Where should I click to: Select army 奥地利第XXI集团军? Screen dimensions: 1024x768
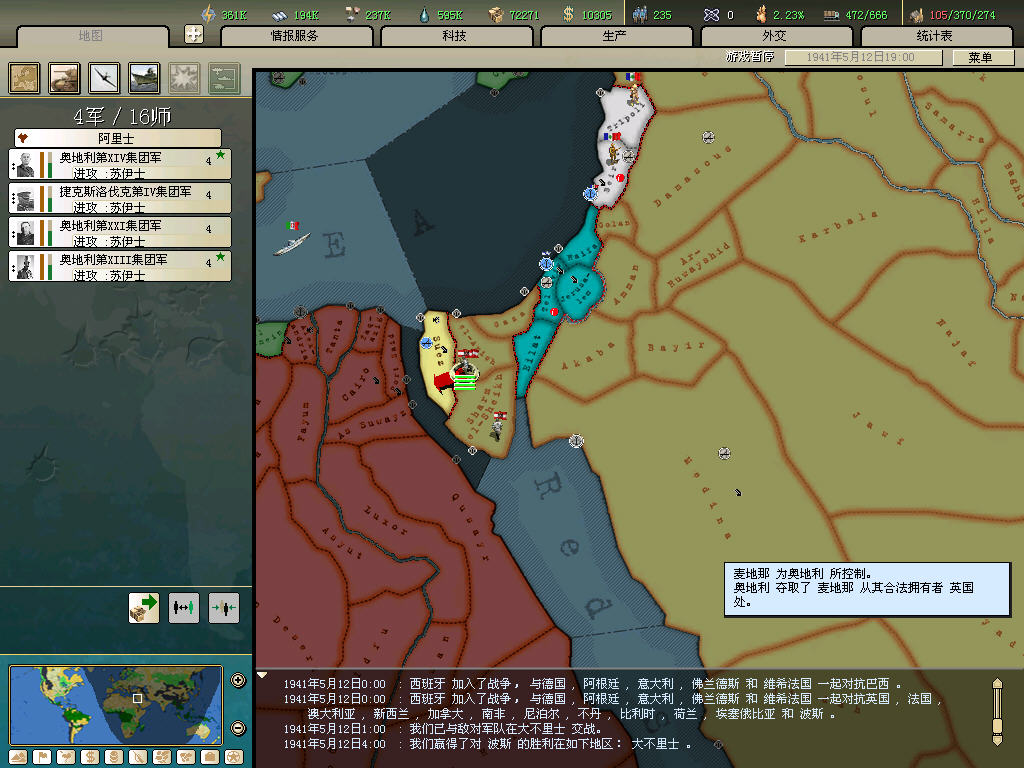120,232
